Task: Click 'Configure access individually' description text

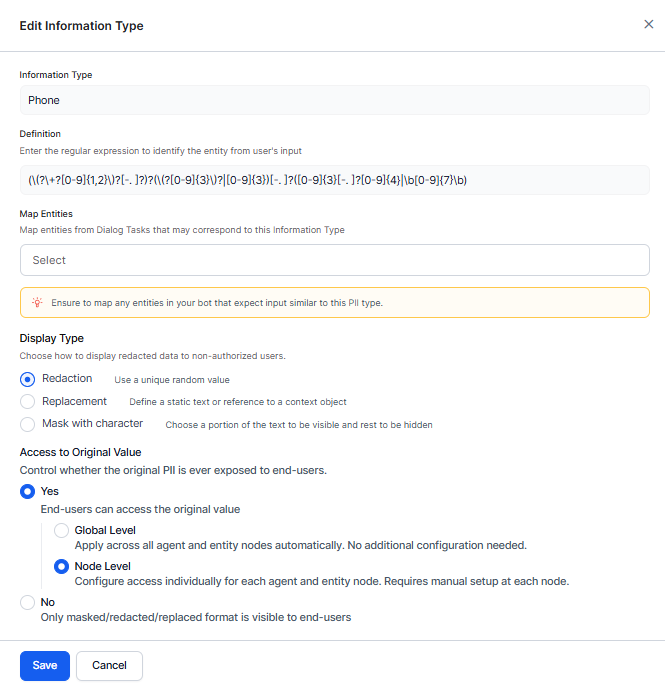Action: tap(322, 581)
